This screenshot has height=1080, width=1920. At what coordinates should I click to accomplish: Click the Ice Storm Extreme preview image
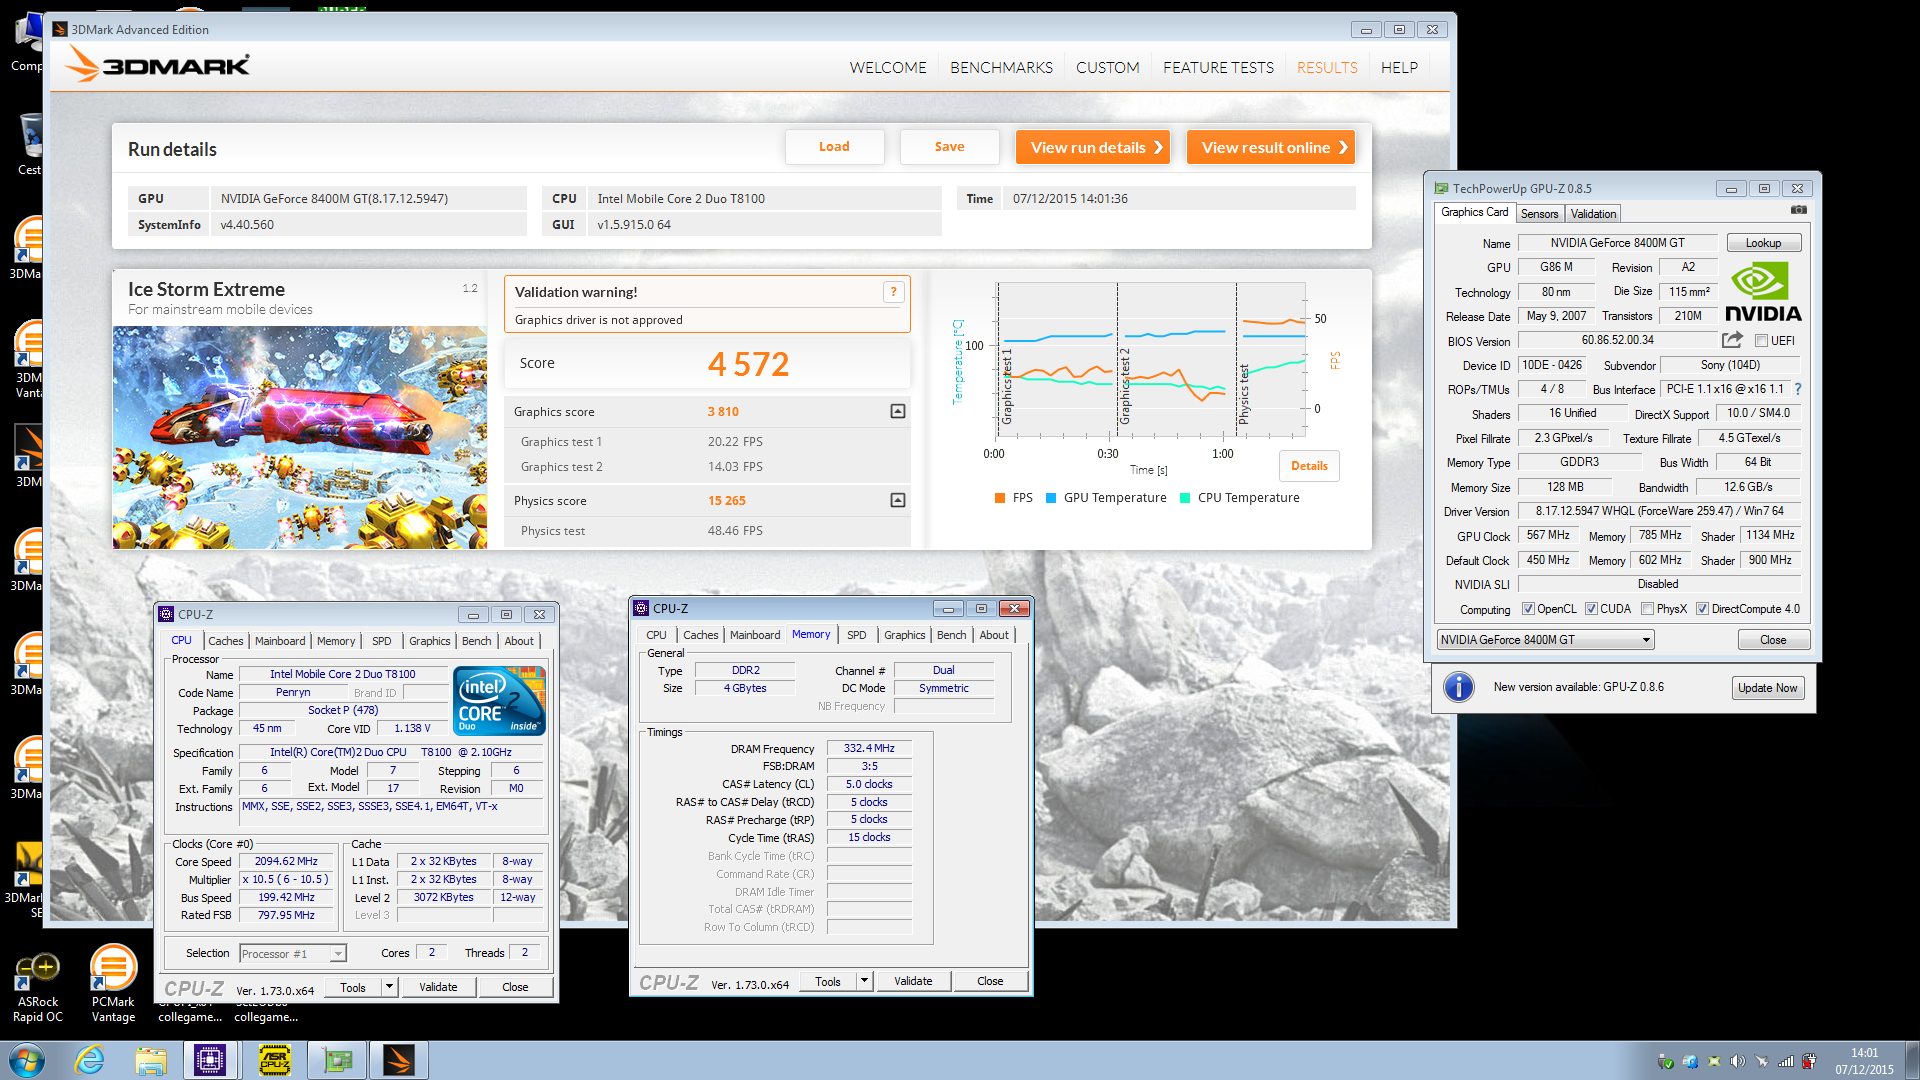[x=300, y=437]
